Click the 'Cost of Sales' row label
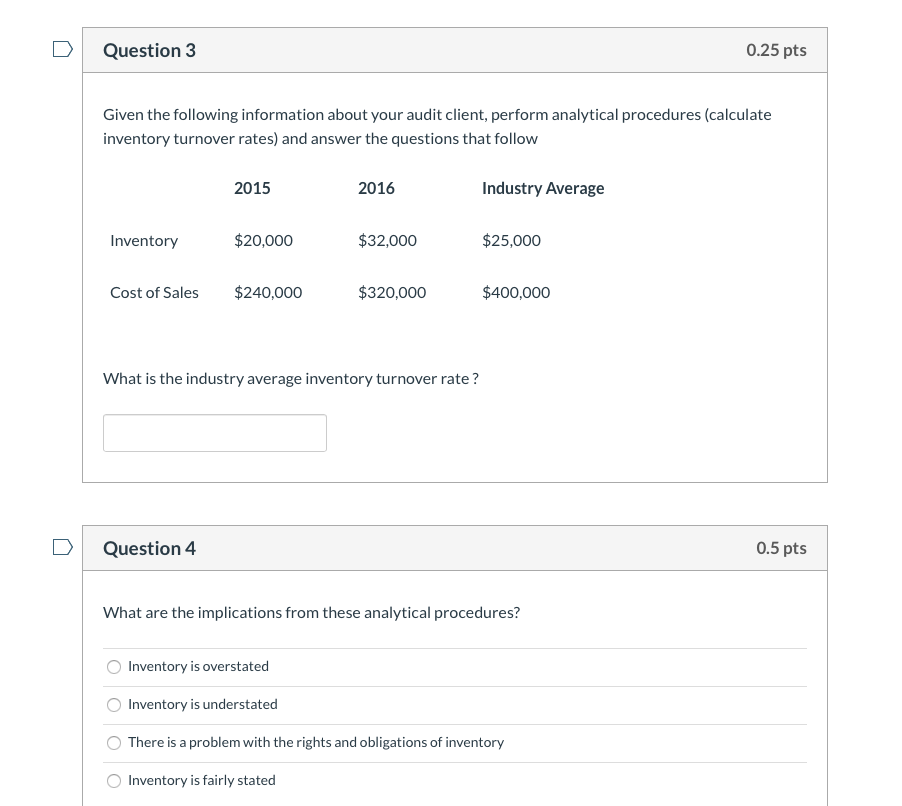The width and height of the screenshot is (902, 806). tap(154, 292)
